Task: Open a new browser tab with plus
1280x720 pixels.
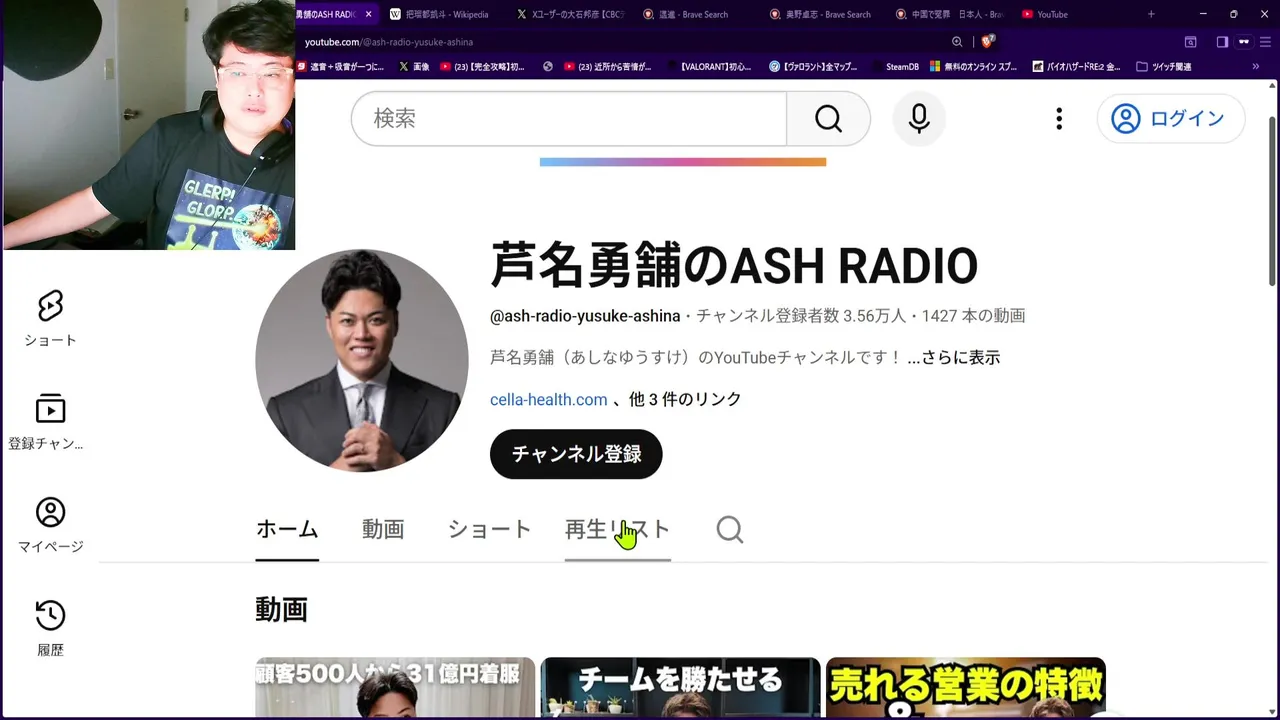Action: 1151,14
